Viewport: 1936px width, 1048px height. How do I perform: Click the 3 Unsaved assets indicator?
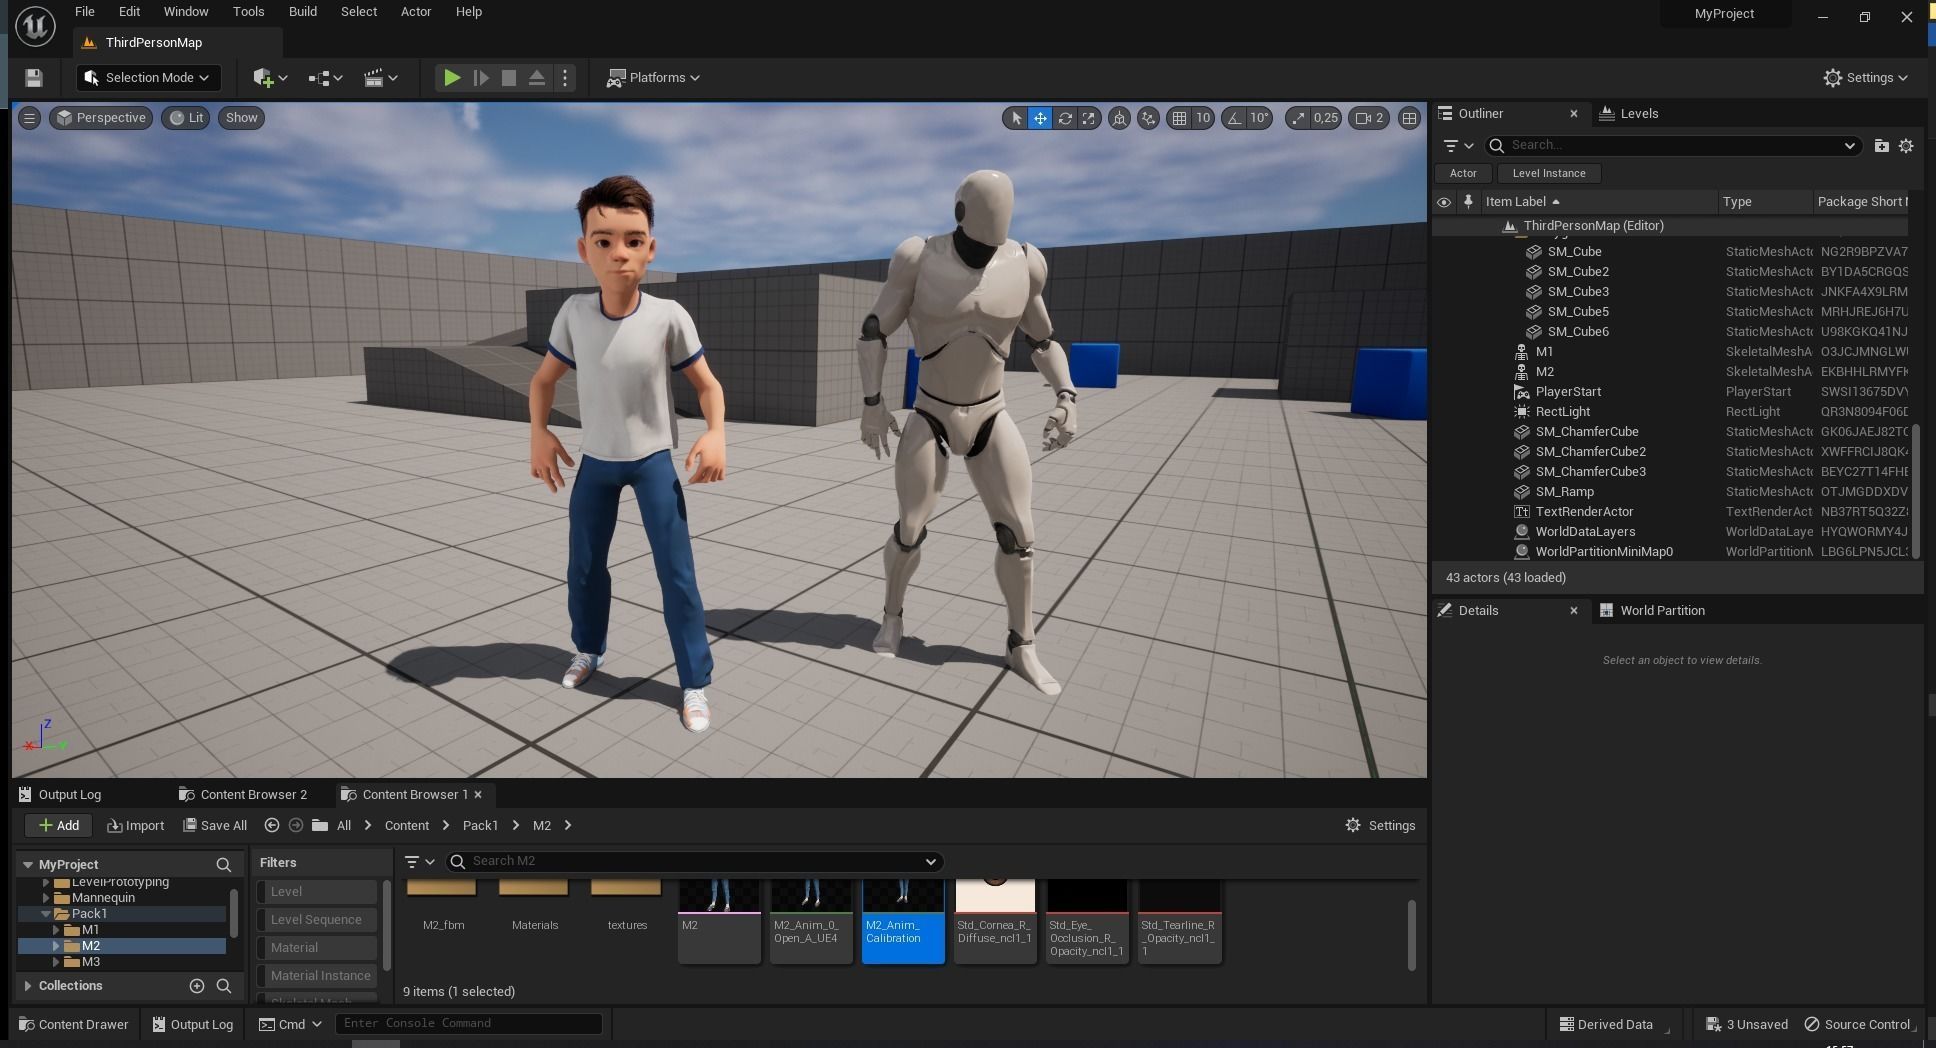tap(1746, 1024)
